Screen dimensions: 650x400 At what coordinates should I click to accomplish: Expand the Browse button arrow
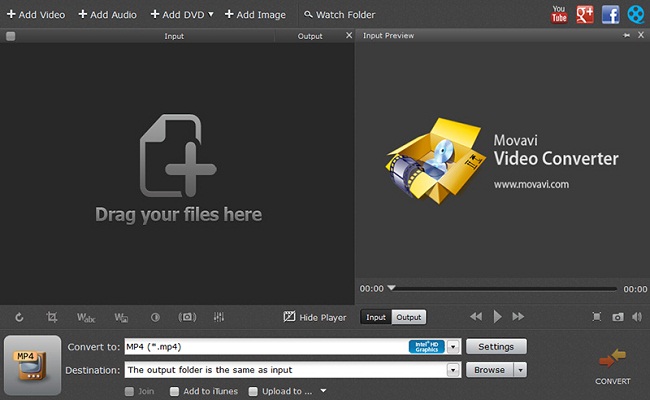tap(520, 369)
